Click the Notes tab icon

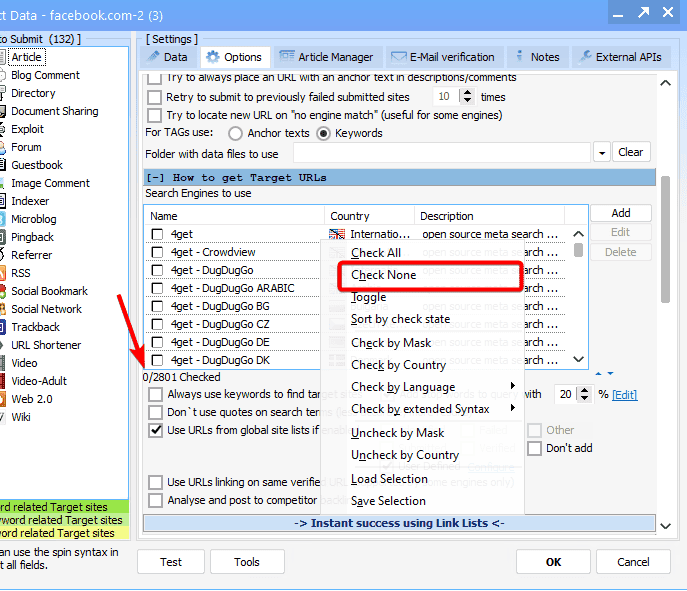pyautogui.click(x=519, y=56)
